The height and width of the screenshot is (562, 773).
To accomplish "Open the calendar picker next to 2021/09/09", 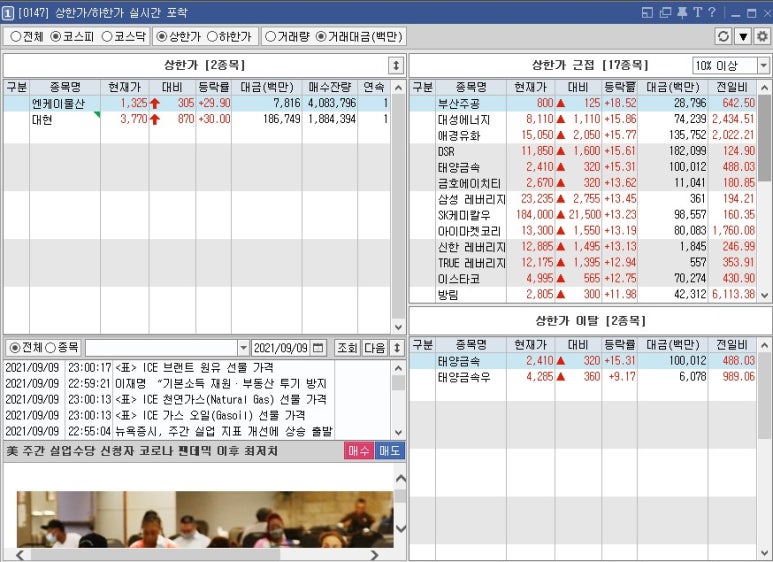I will click(x=318, y=348).
